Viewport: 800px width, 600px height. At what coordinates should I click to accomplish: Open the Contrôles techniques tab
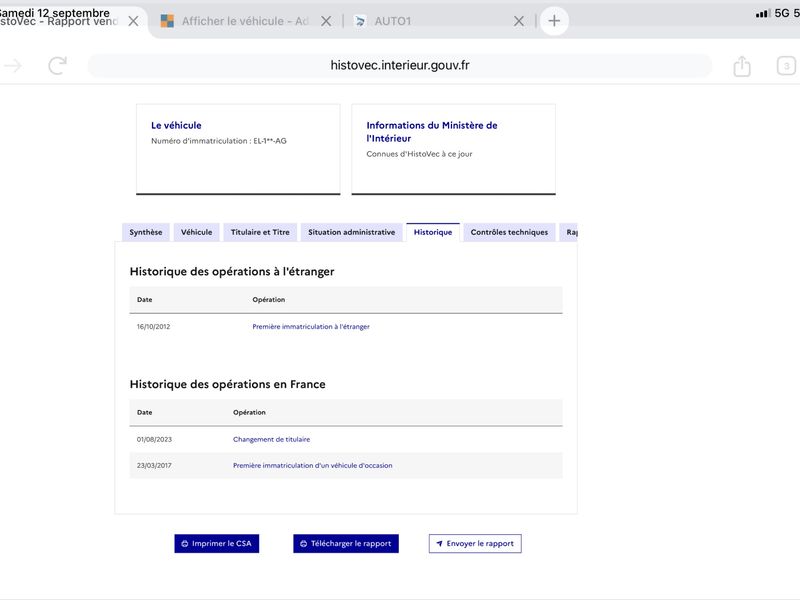tap(509, 232)
